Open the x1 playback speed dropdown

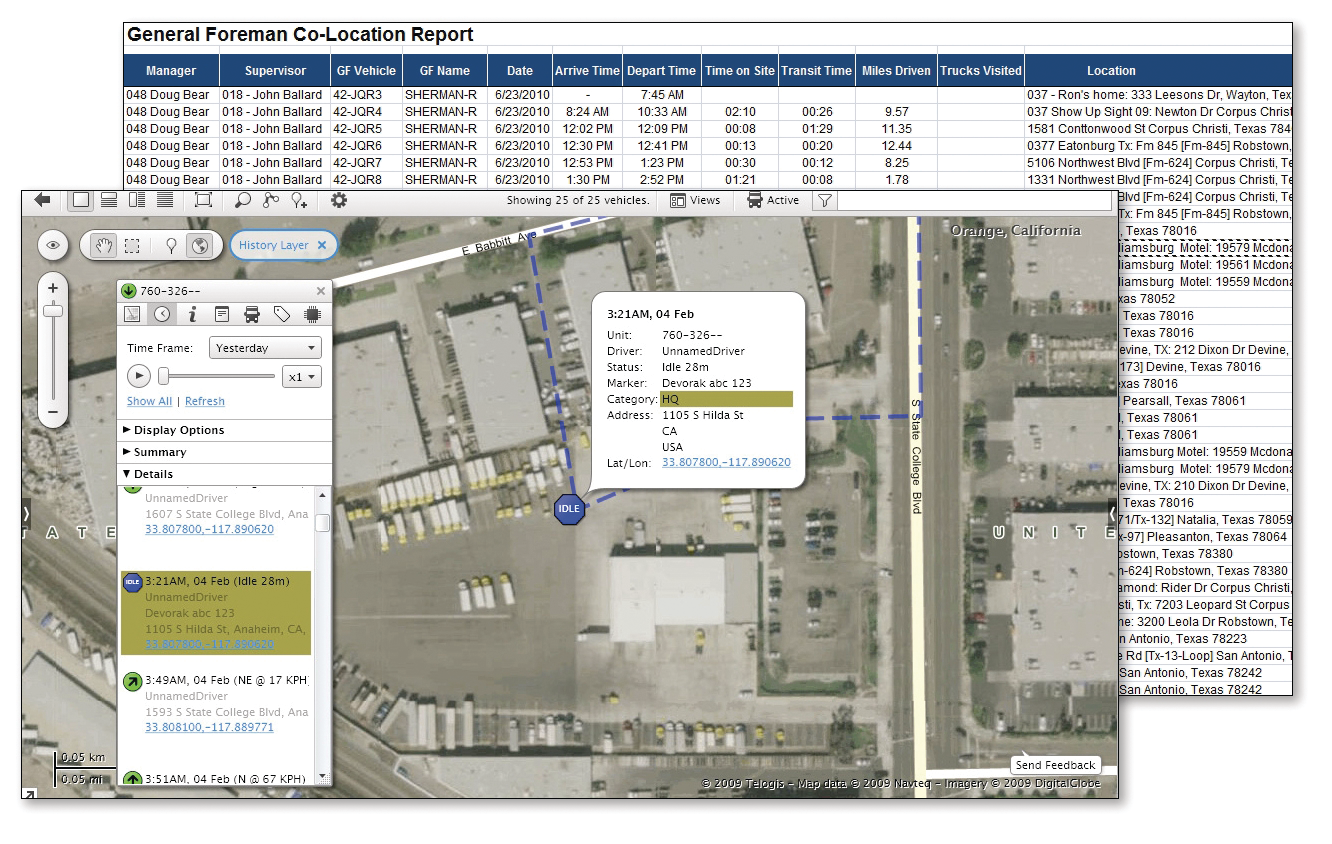301,376
